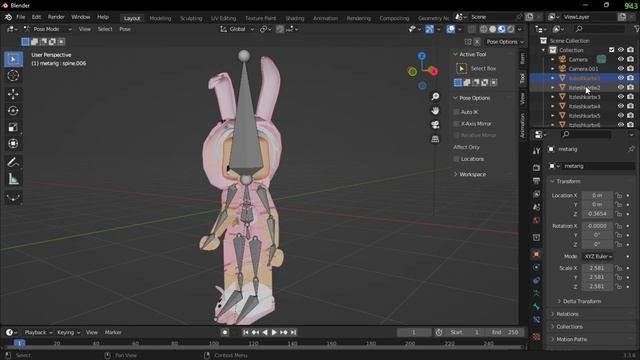This screenshot has height=360, width=640.
Task: Select the Breakdowner pose tool
Action: click(13, 198)
